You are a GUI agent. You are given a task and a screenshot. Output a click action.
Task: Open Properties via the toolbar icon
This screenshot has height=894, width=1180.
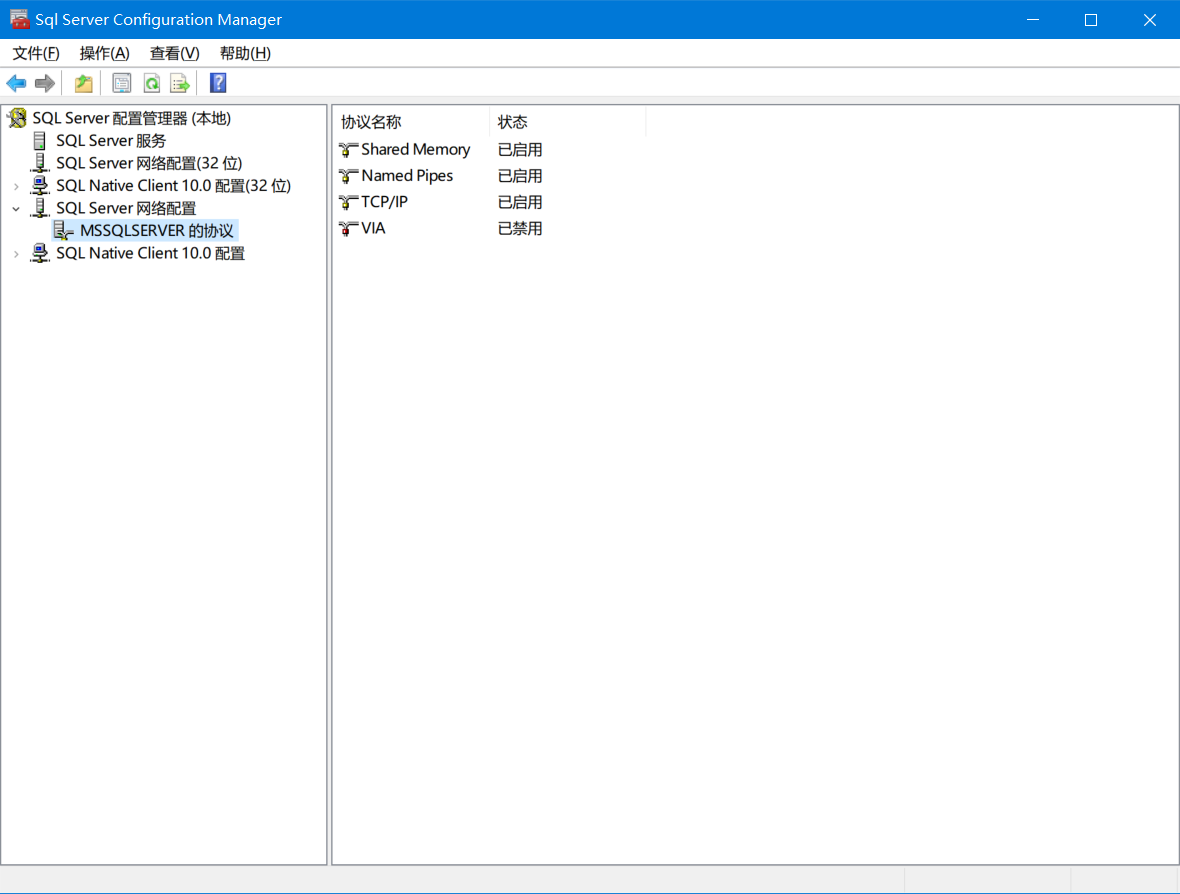pos(122,83)
